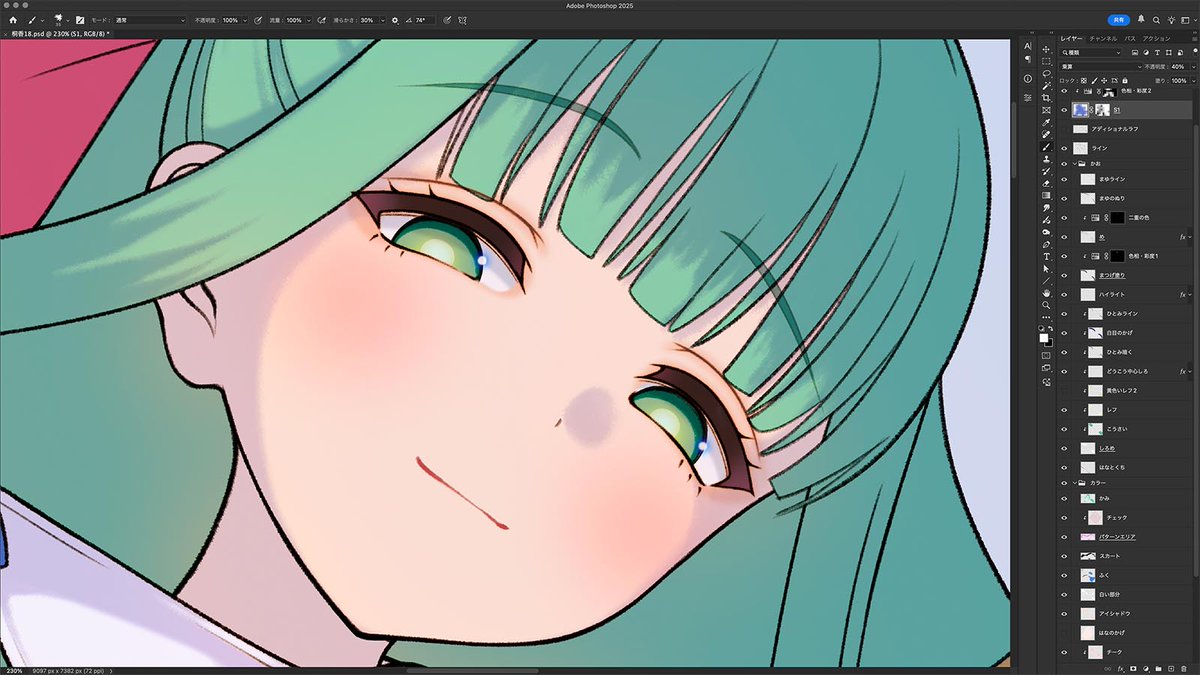The image size is (1200, 675).
Task: Enable the transparent pixels lock in Layers panel
Action: 1083,80
